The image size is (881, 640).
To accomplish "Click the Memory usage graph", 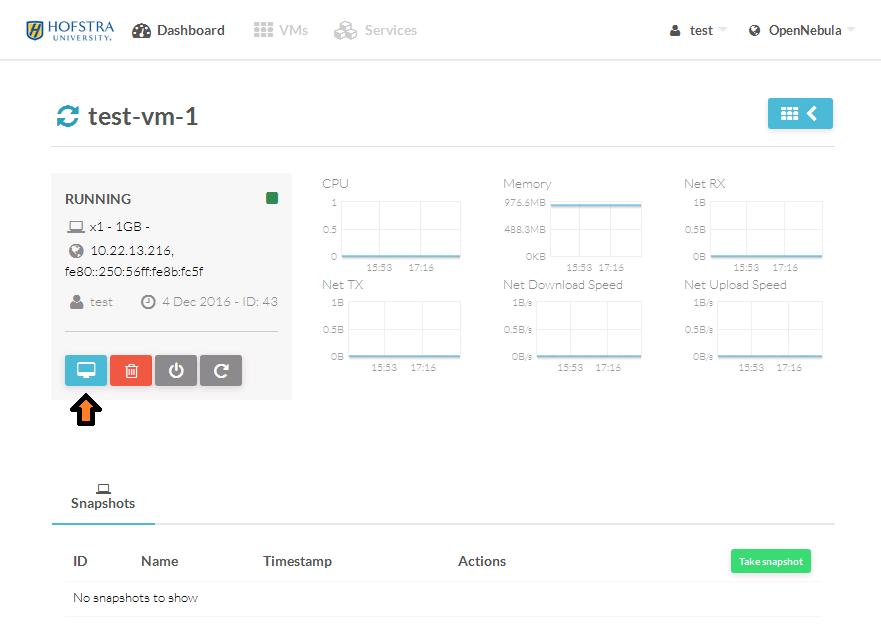I will click(x=595, y=229).
